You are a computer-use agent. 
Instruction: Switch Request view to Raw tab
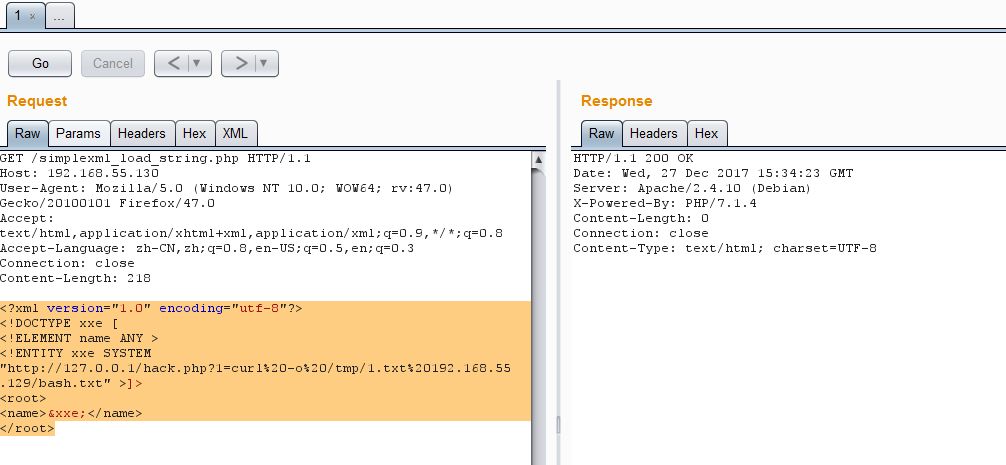pos(28,133)
